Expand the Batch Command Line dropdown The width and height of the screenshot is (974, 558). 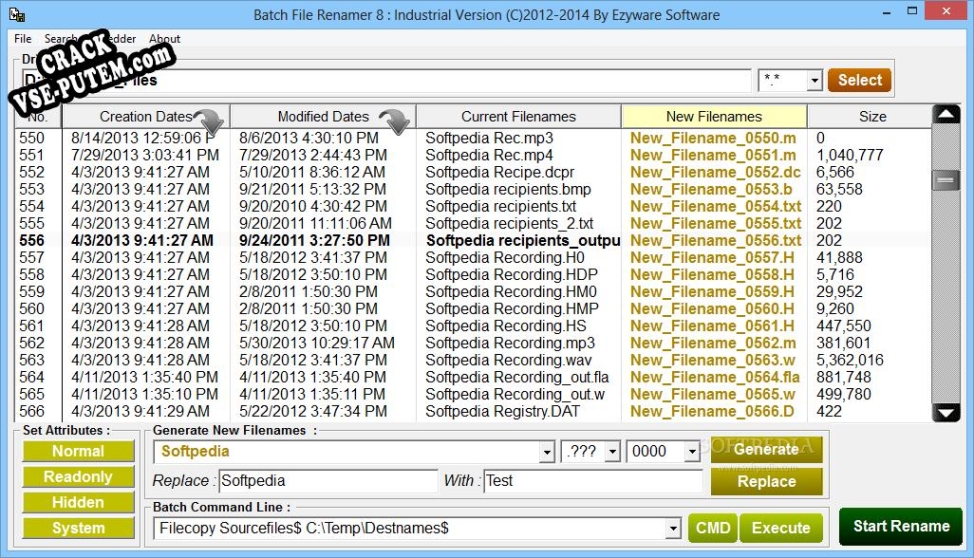coord(673,529)
